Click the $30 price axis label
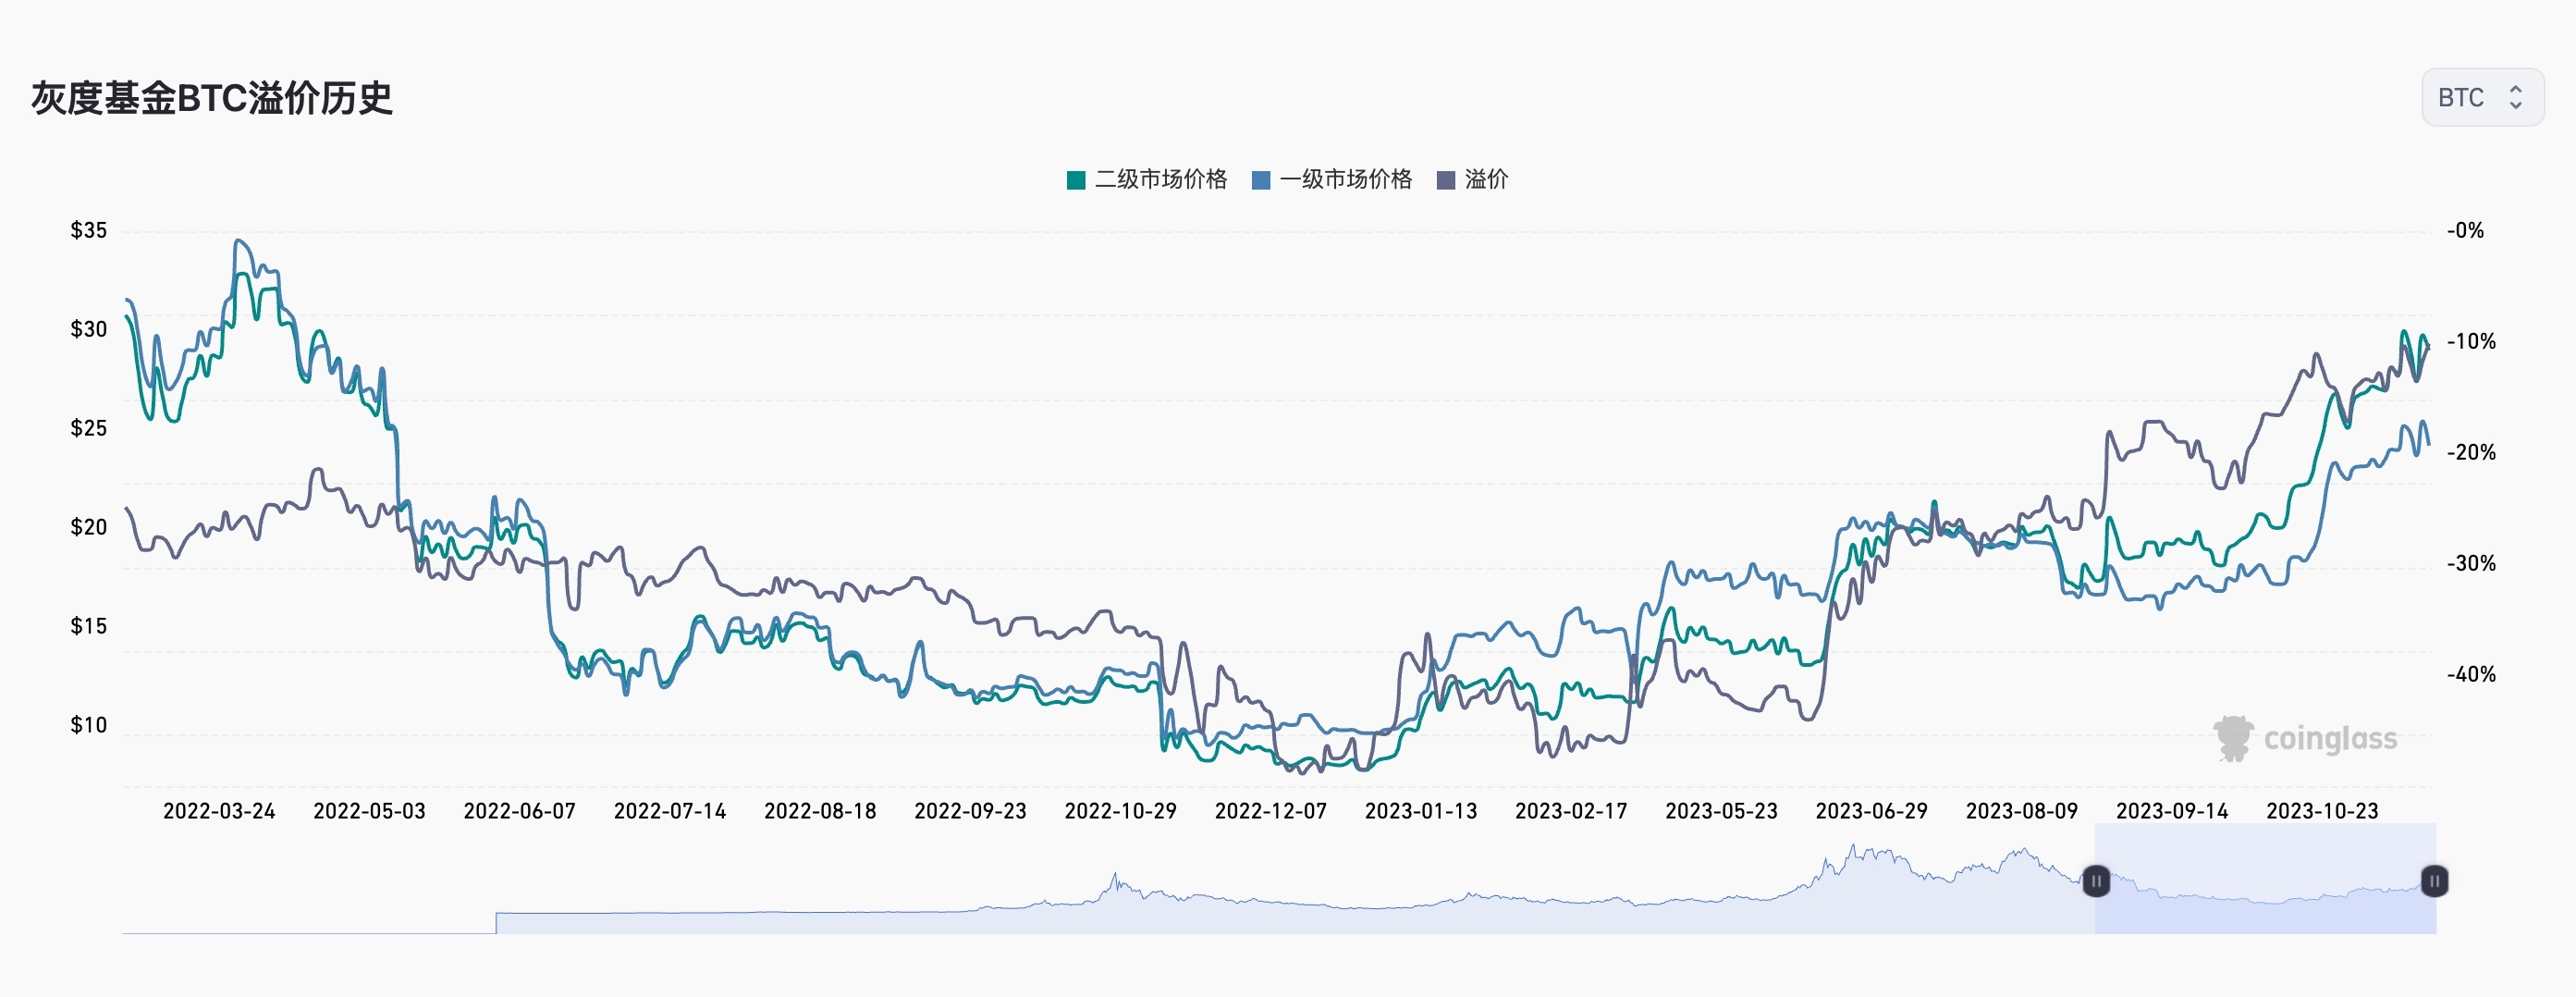The width and height of the screenshot is (2576, 997). [88, 329]
